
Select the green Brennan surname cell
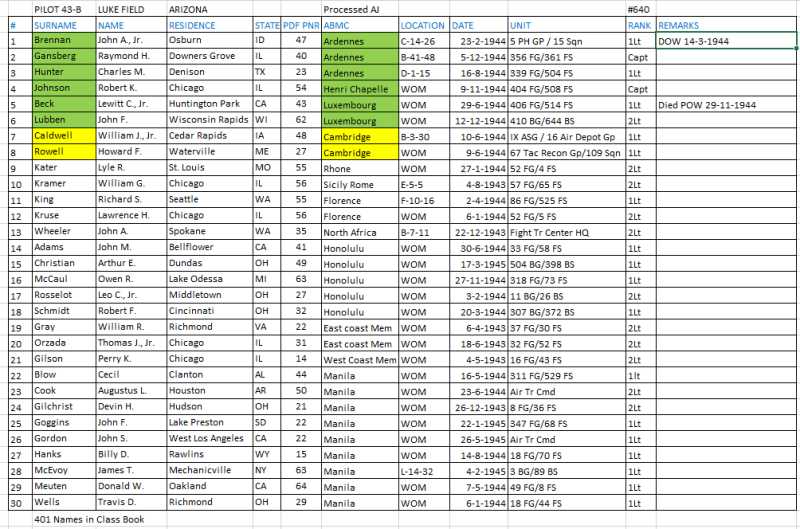pyautogui.click(x=64, y=40)
